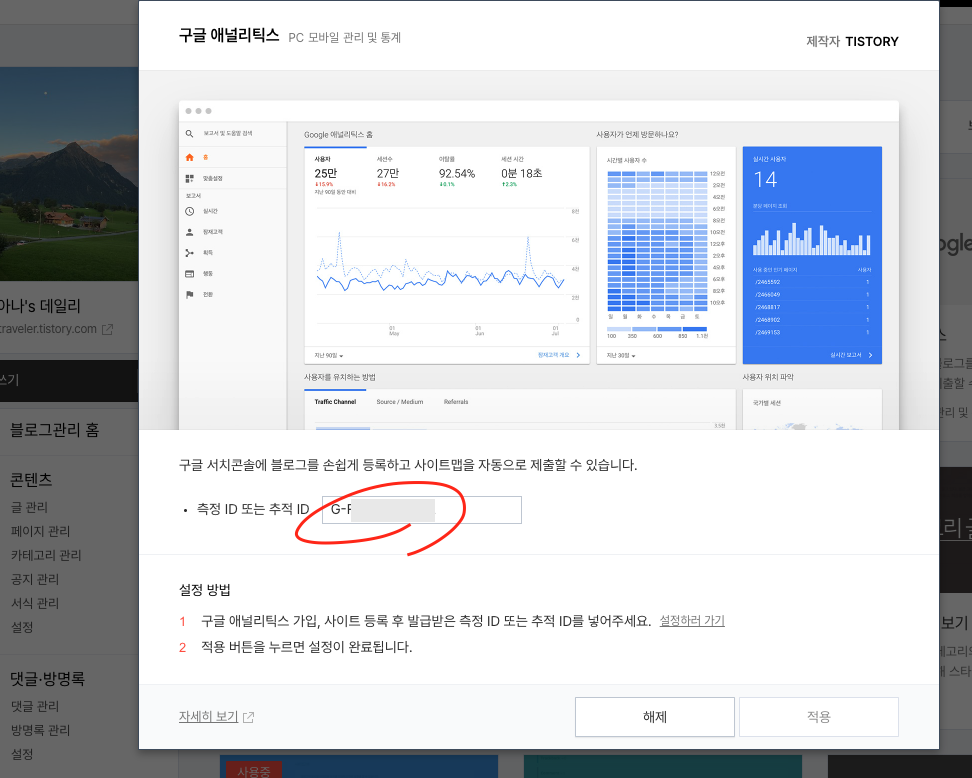Click the 제작자 TISTORY label
972x778 pixels.
(x=852, y=42)
